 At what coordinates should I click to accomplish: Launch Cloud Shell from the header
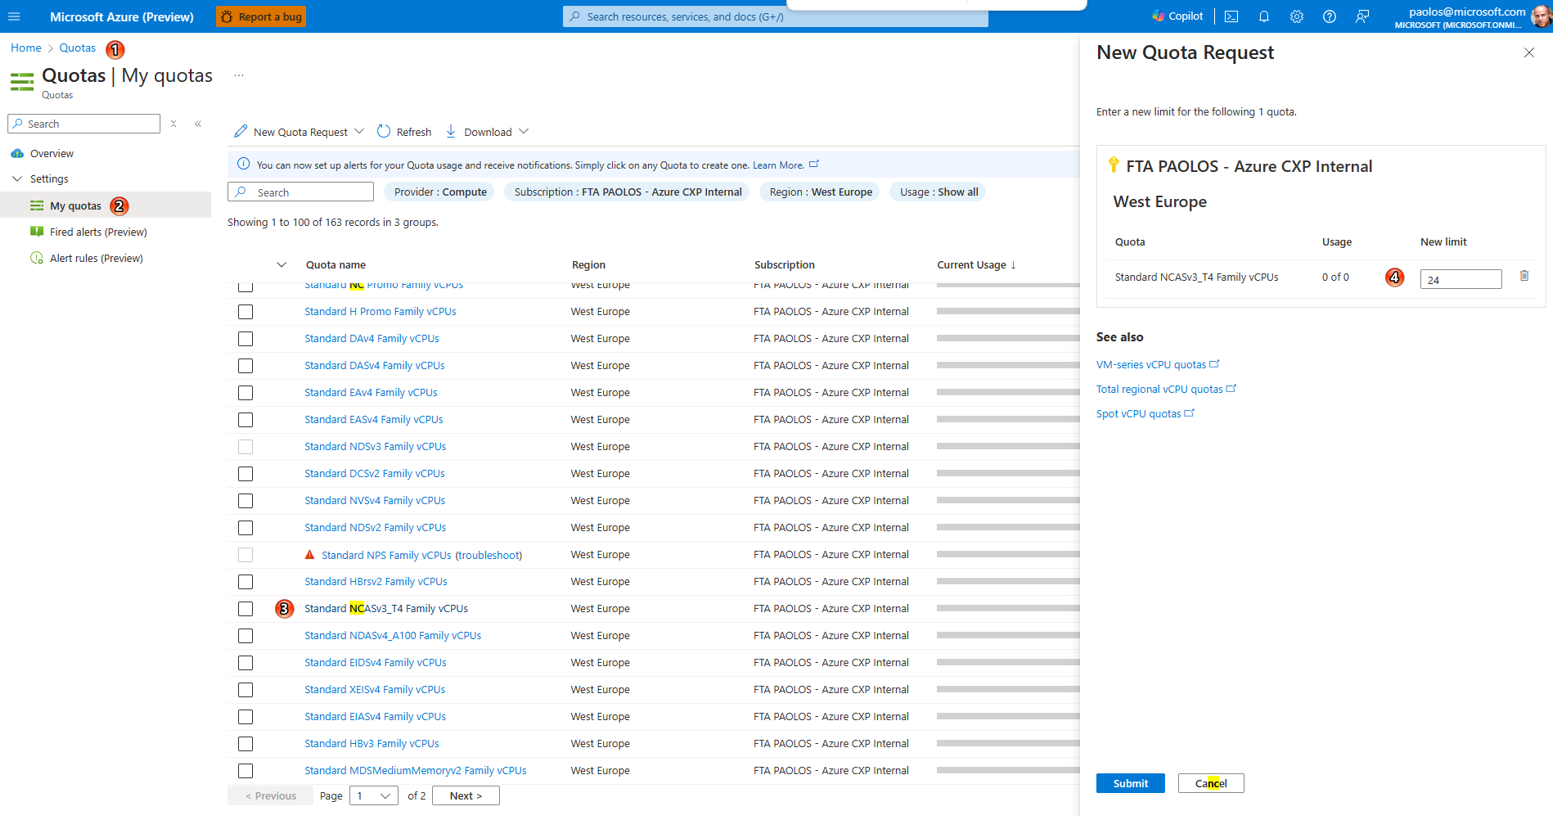pos(1231,16)
